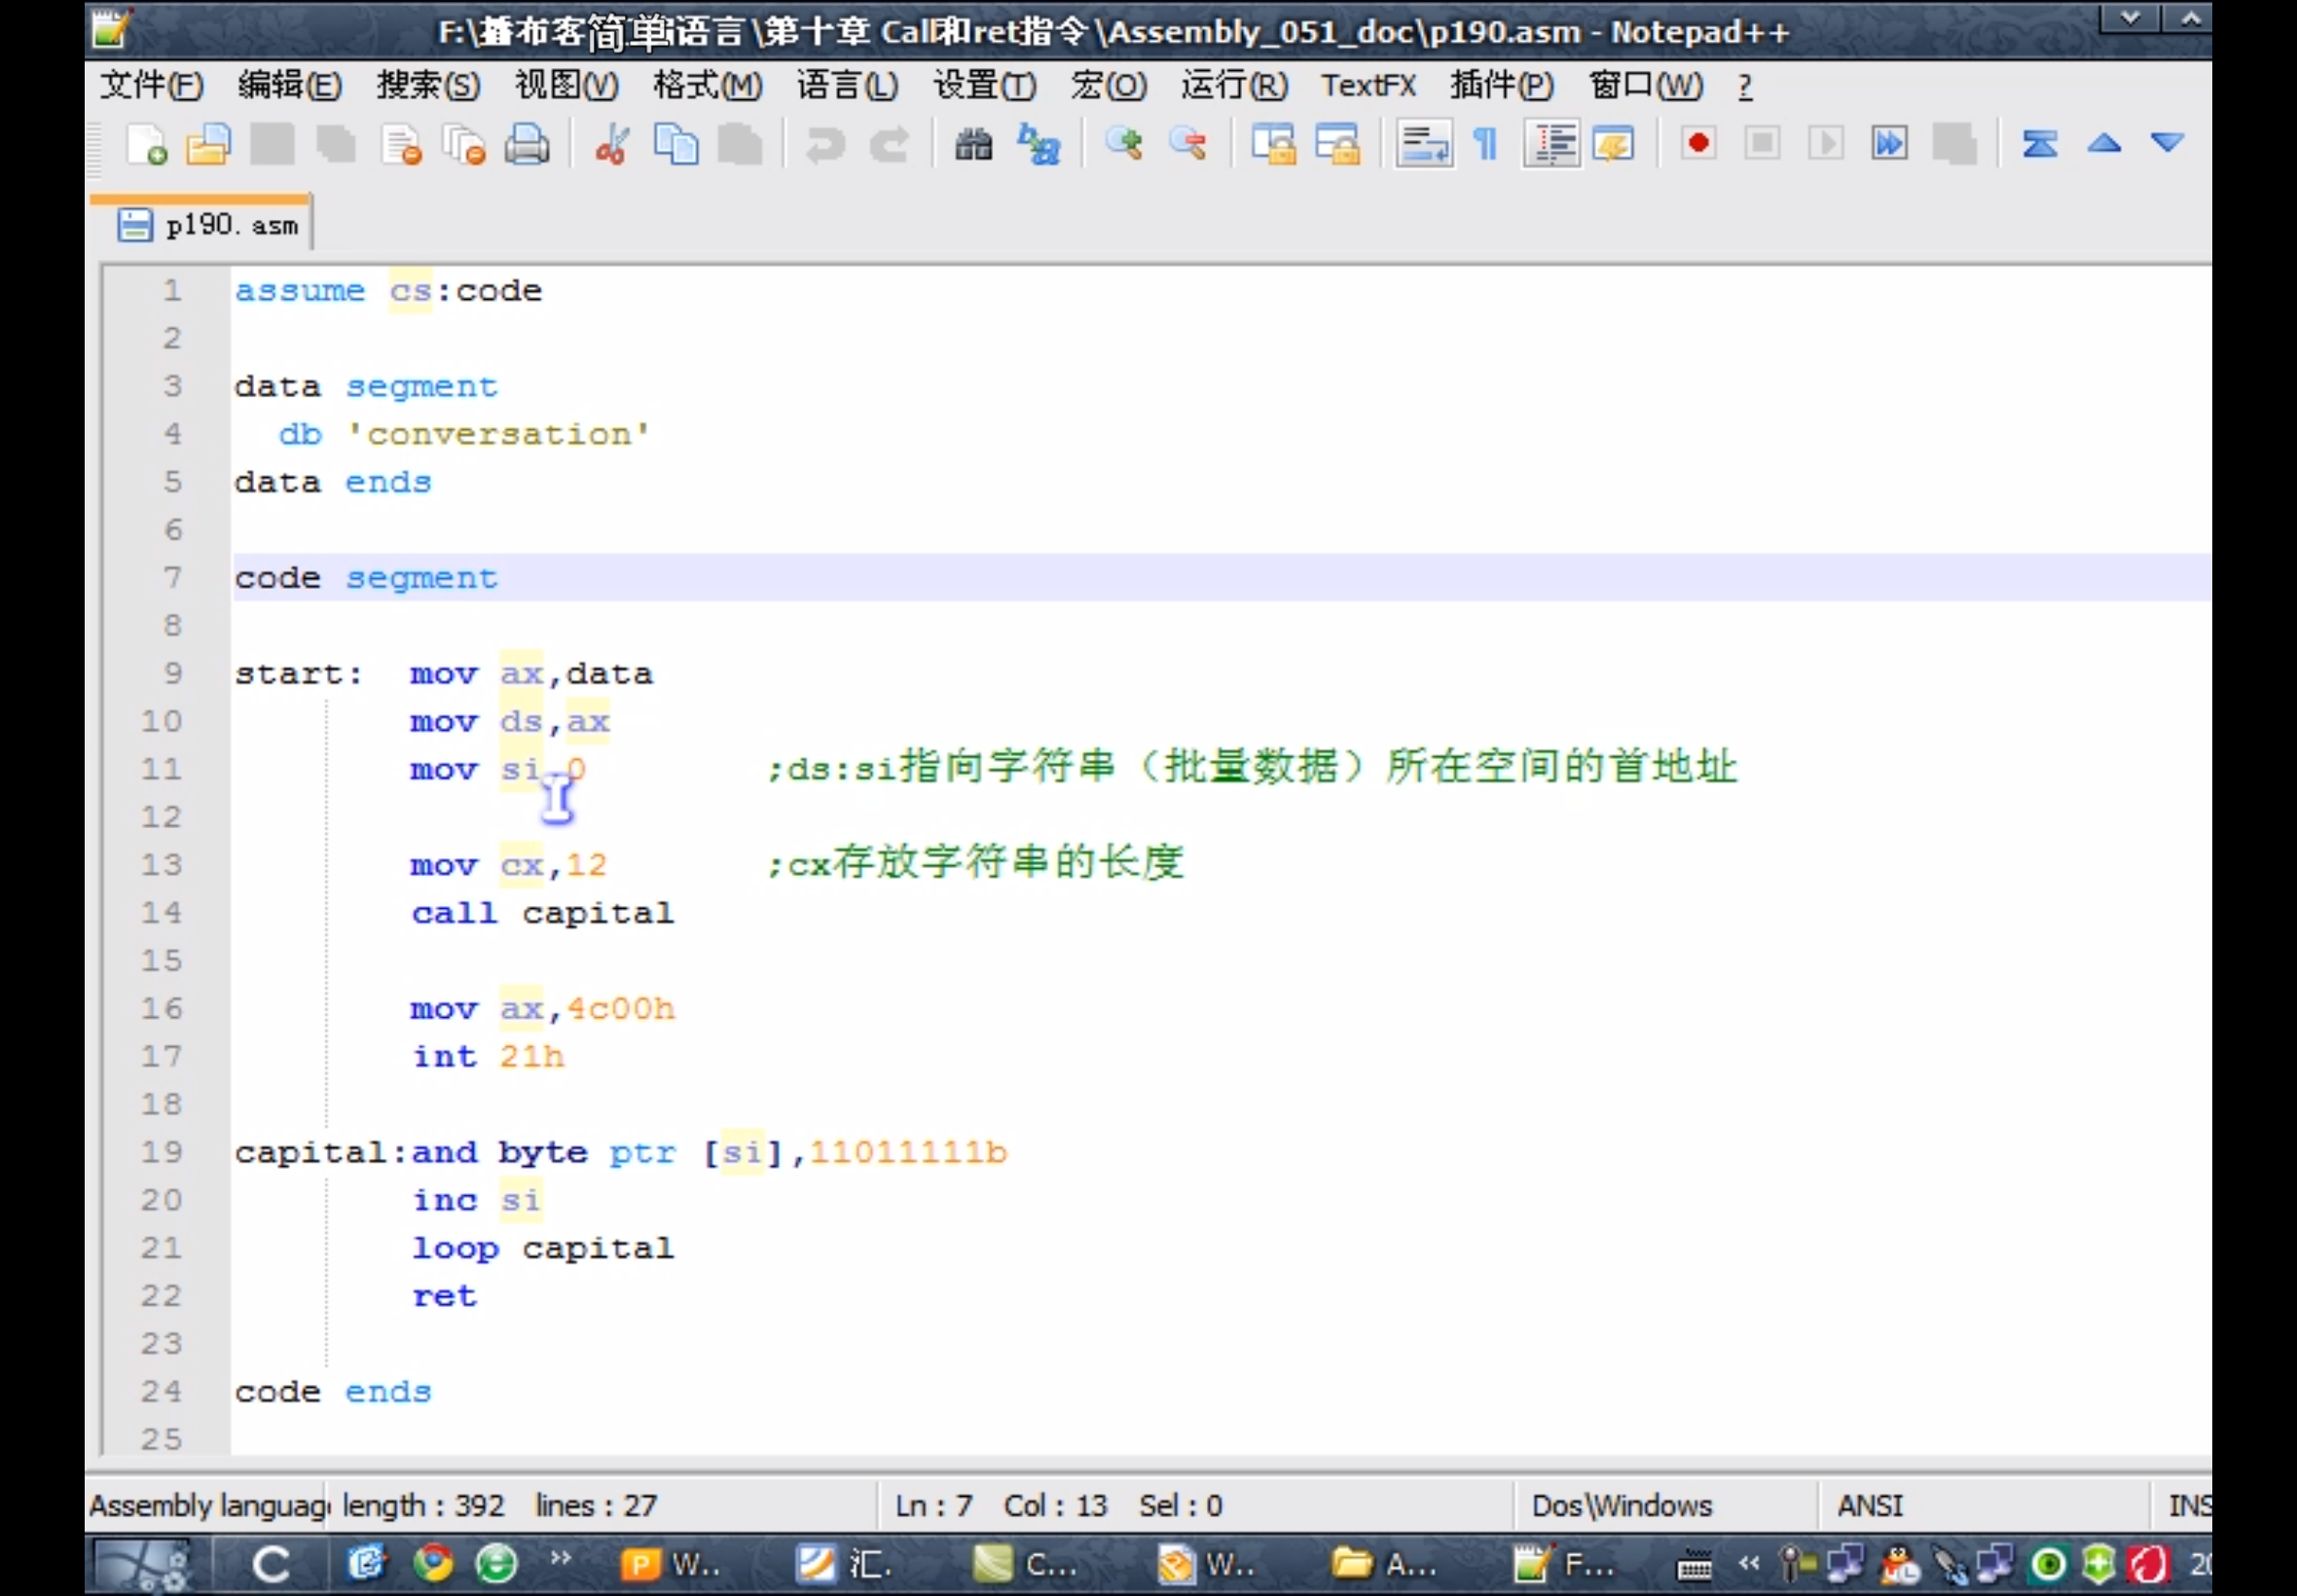Click 'ANSI' encoding in the status bar
This screenshot has height=1596, width=2297.
pyautogui.click(x=1870, y=1505)
